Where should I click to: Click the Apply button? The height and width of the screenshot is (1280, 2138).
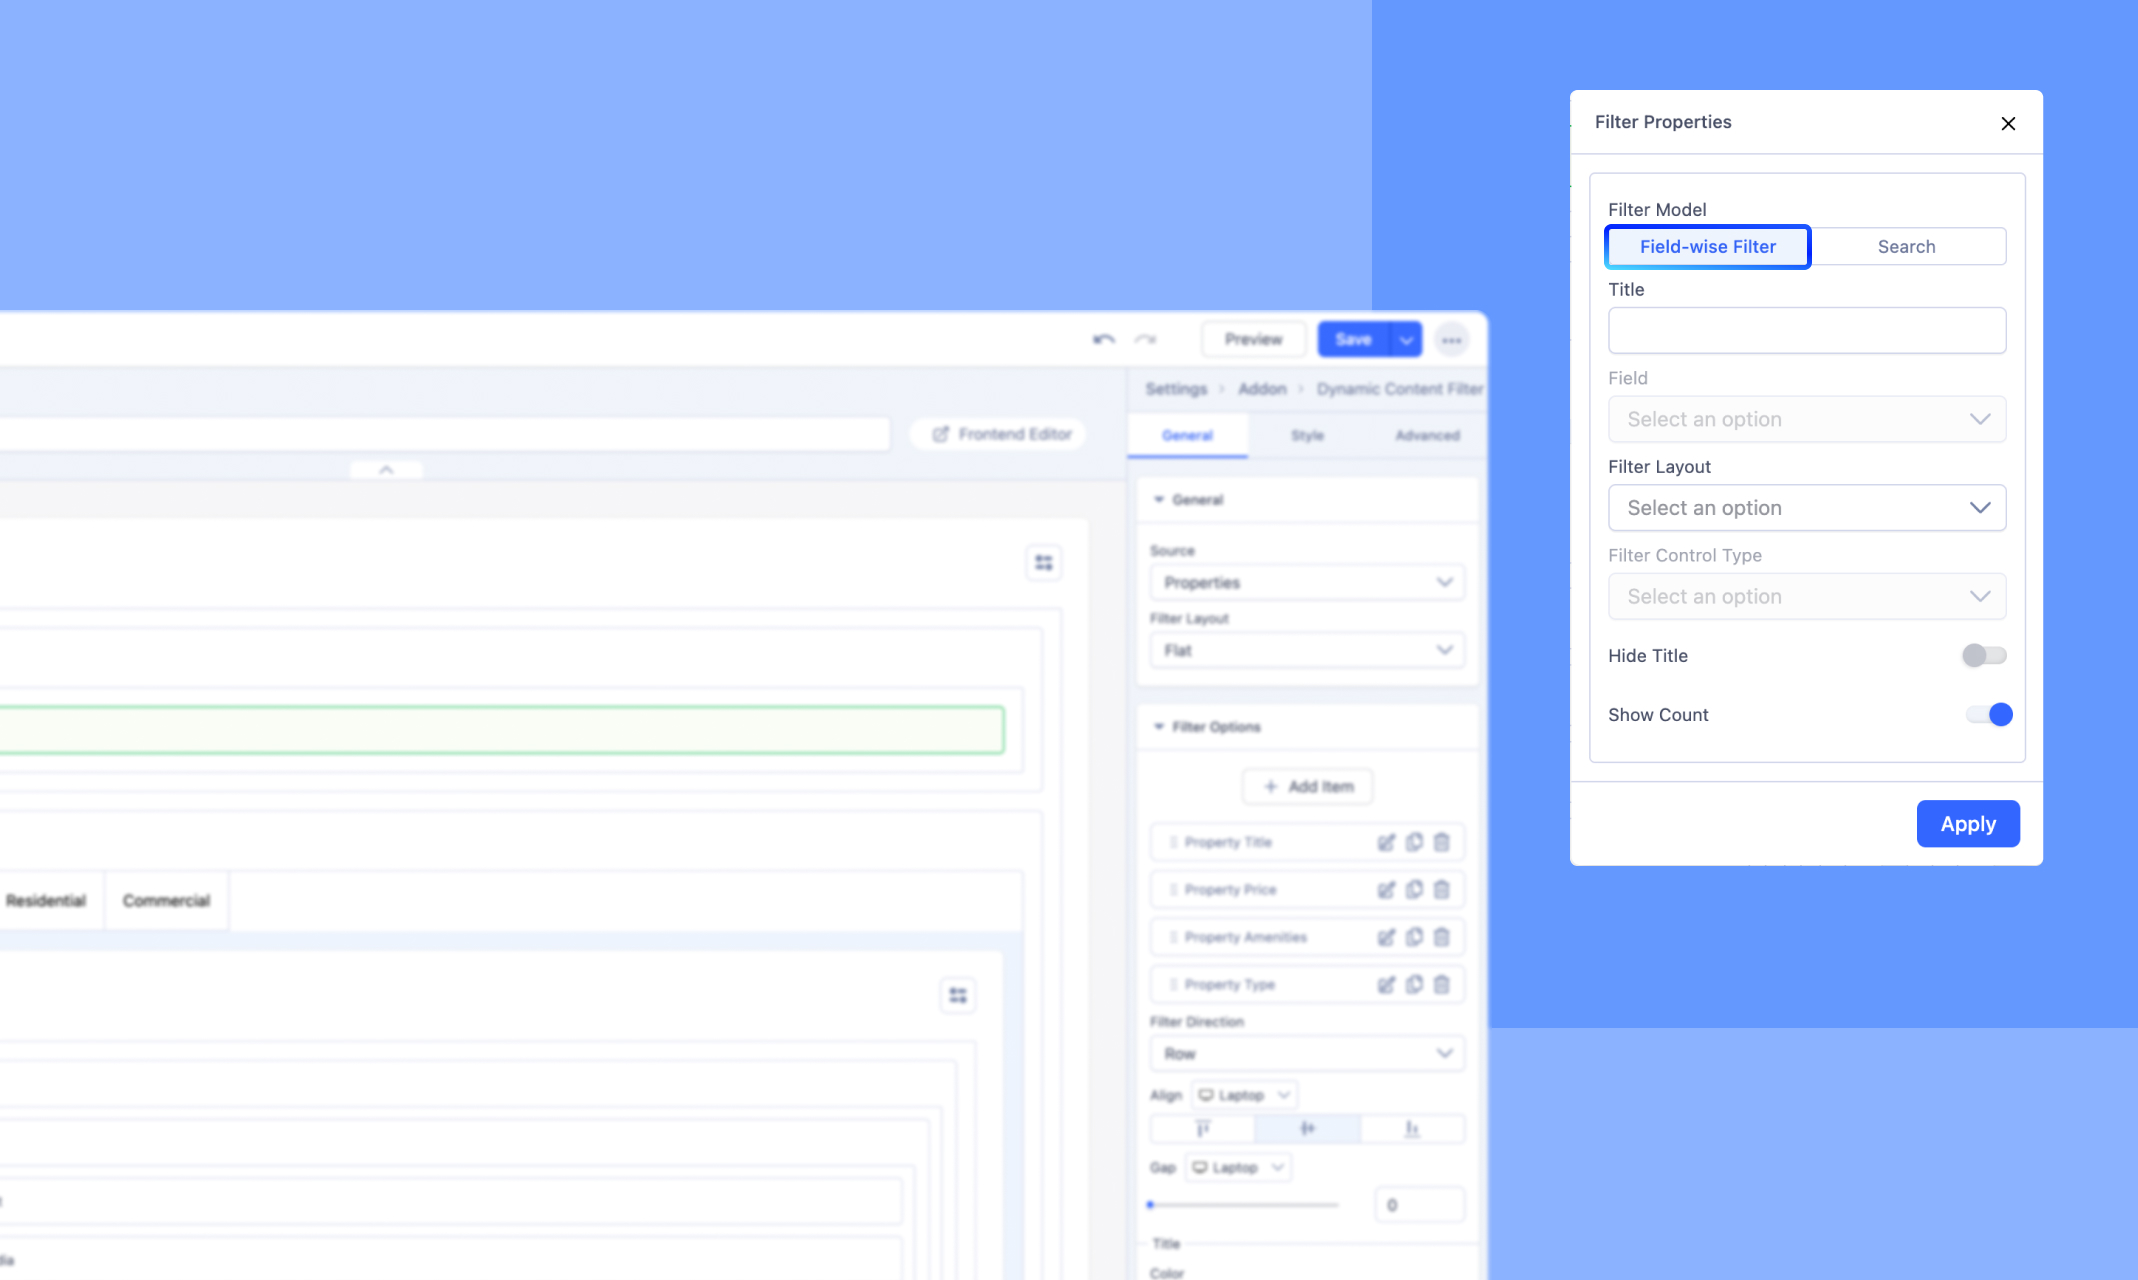[1967, 824]
